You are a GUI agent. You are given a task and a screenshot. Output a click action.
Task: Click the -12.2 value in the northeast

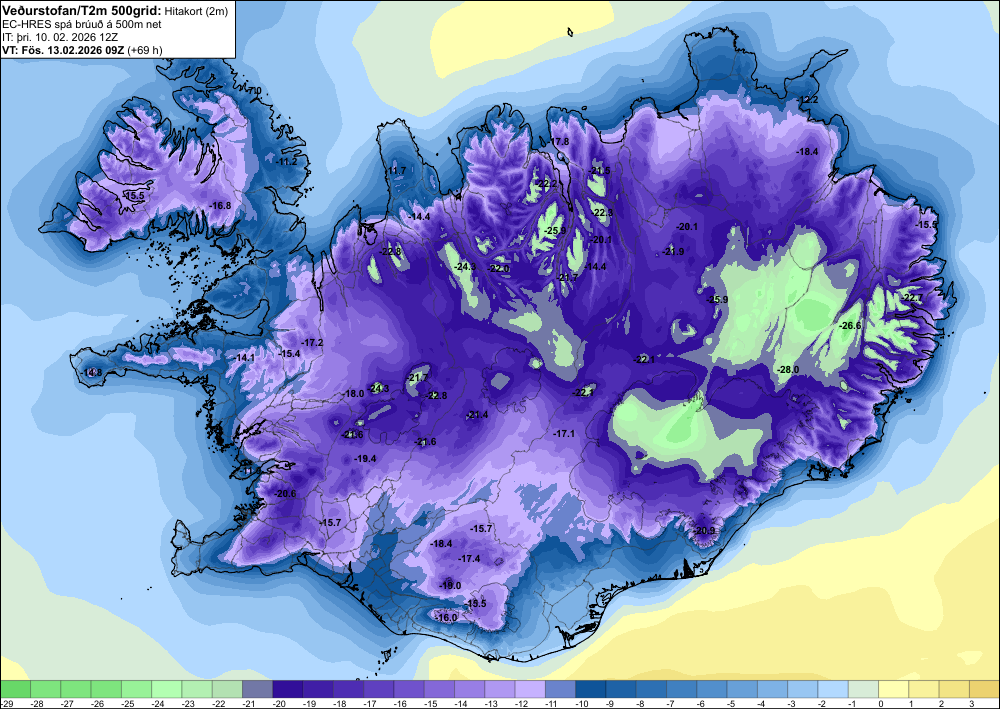pyautogui.click(x=807, y=100)
